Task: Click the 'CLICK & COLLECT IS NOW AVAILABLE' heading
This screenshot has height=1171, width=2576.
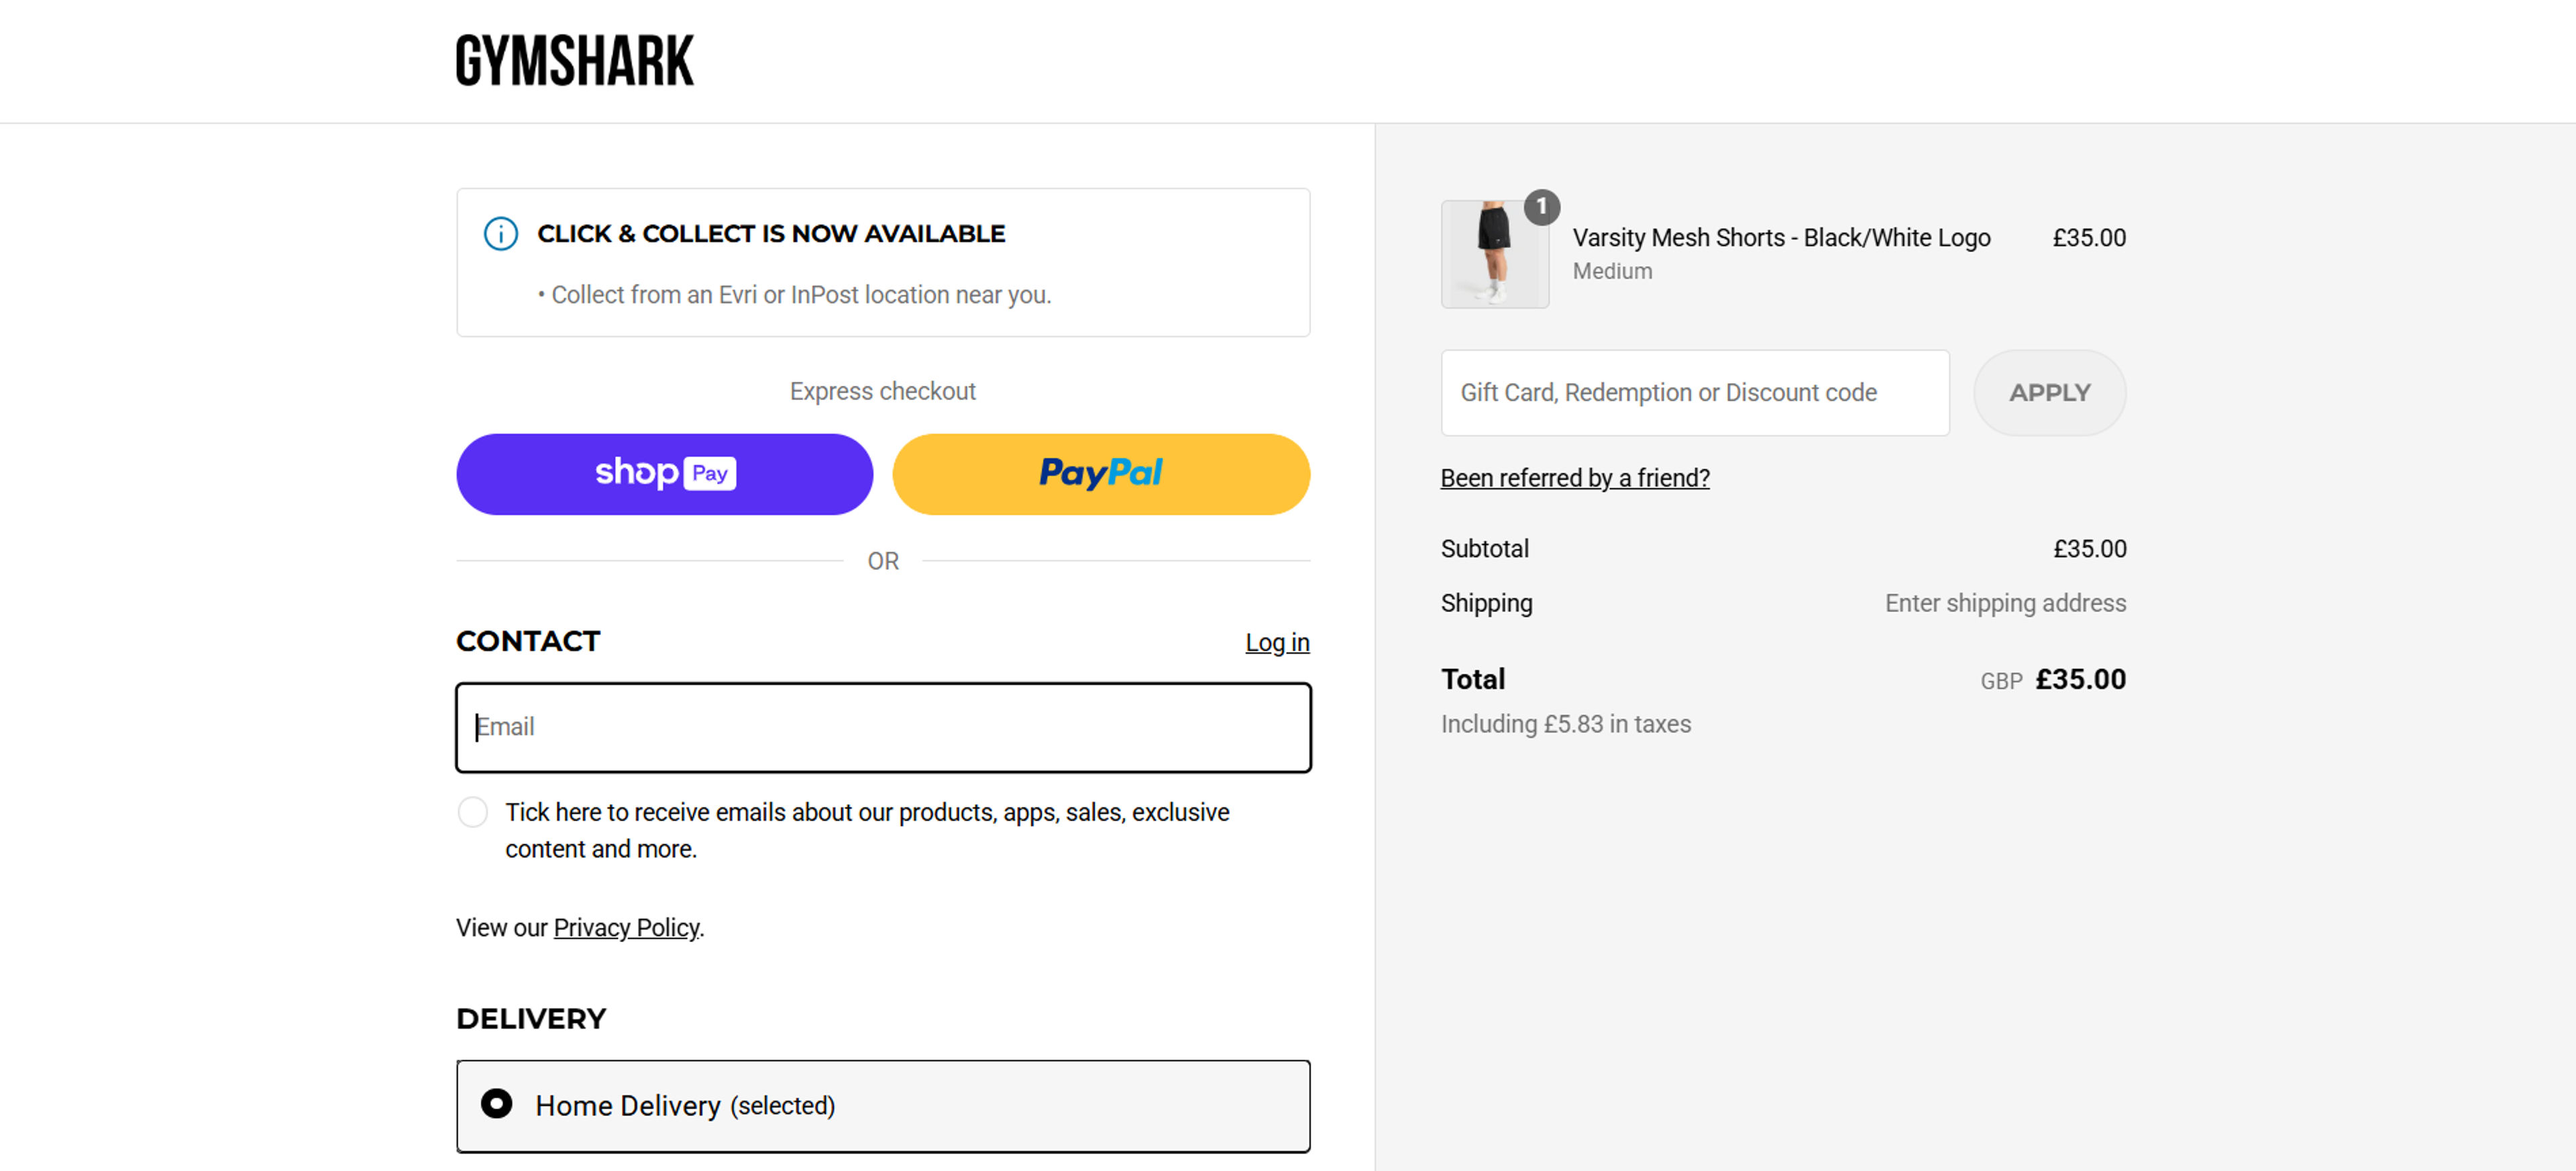Action: click(x=771, y=234)
